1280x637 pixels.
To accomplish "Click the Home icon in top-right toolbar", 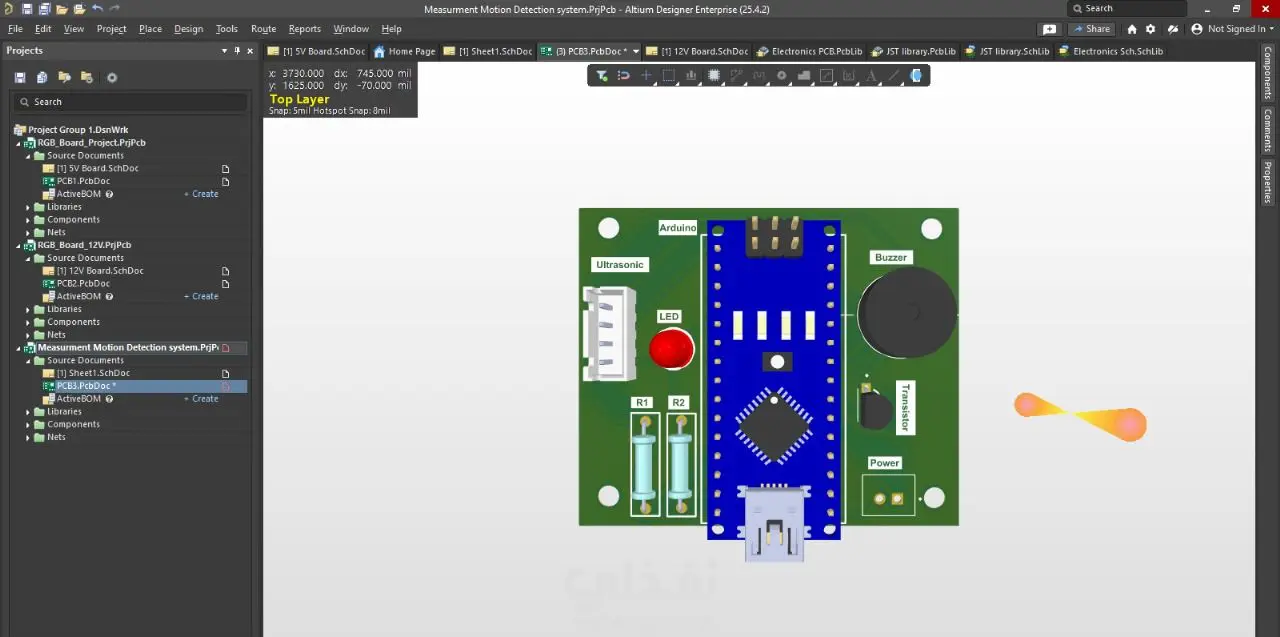I will (x=1132, y=29).
